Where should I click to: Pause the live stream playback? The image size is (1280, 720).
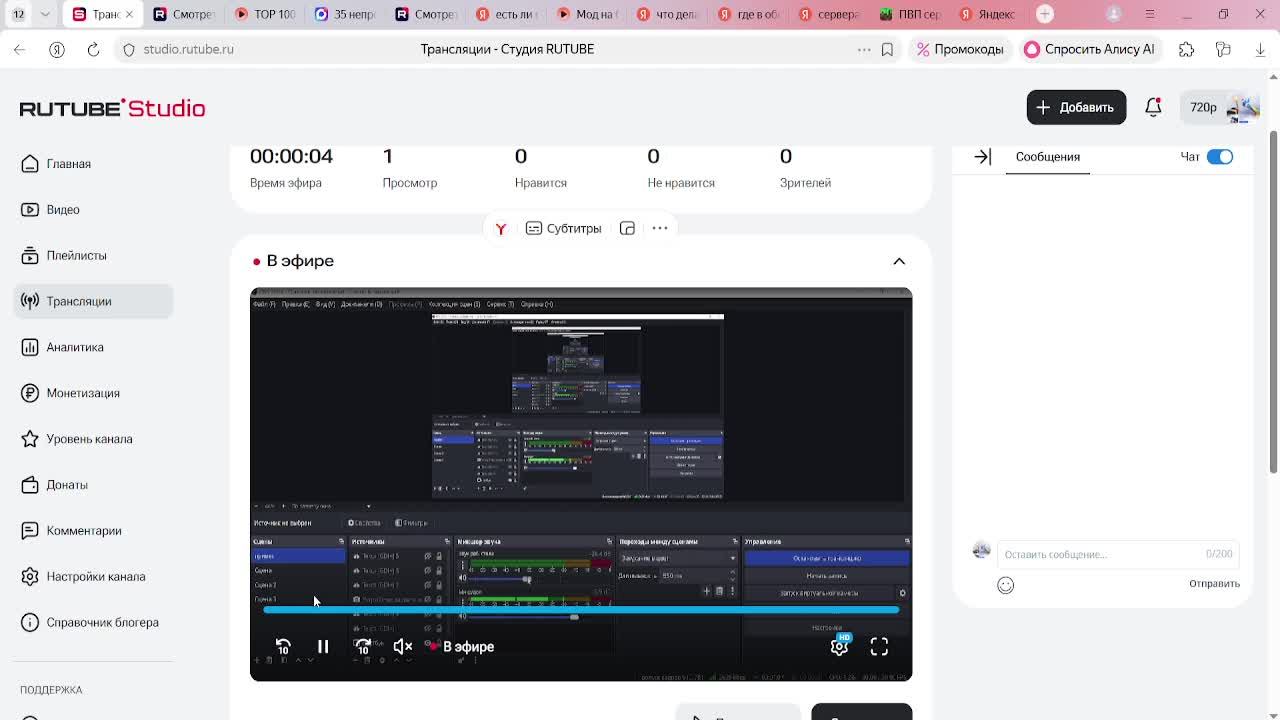[323, 647]
